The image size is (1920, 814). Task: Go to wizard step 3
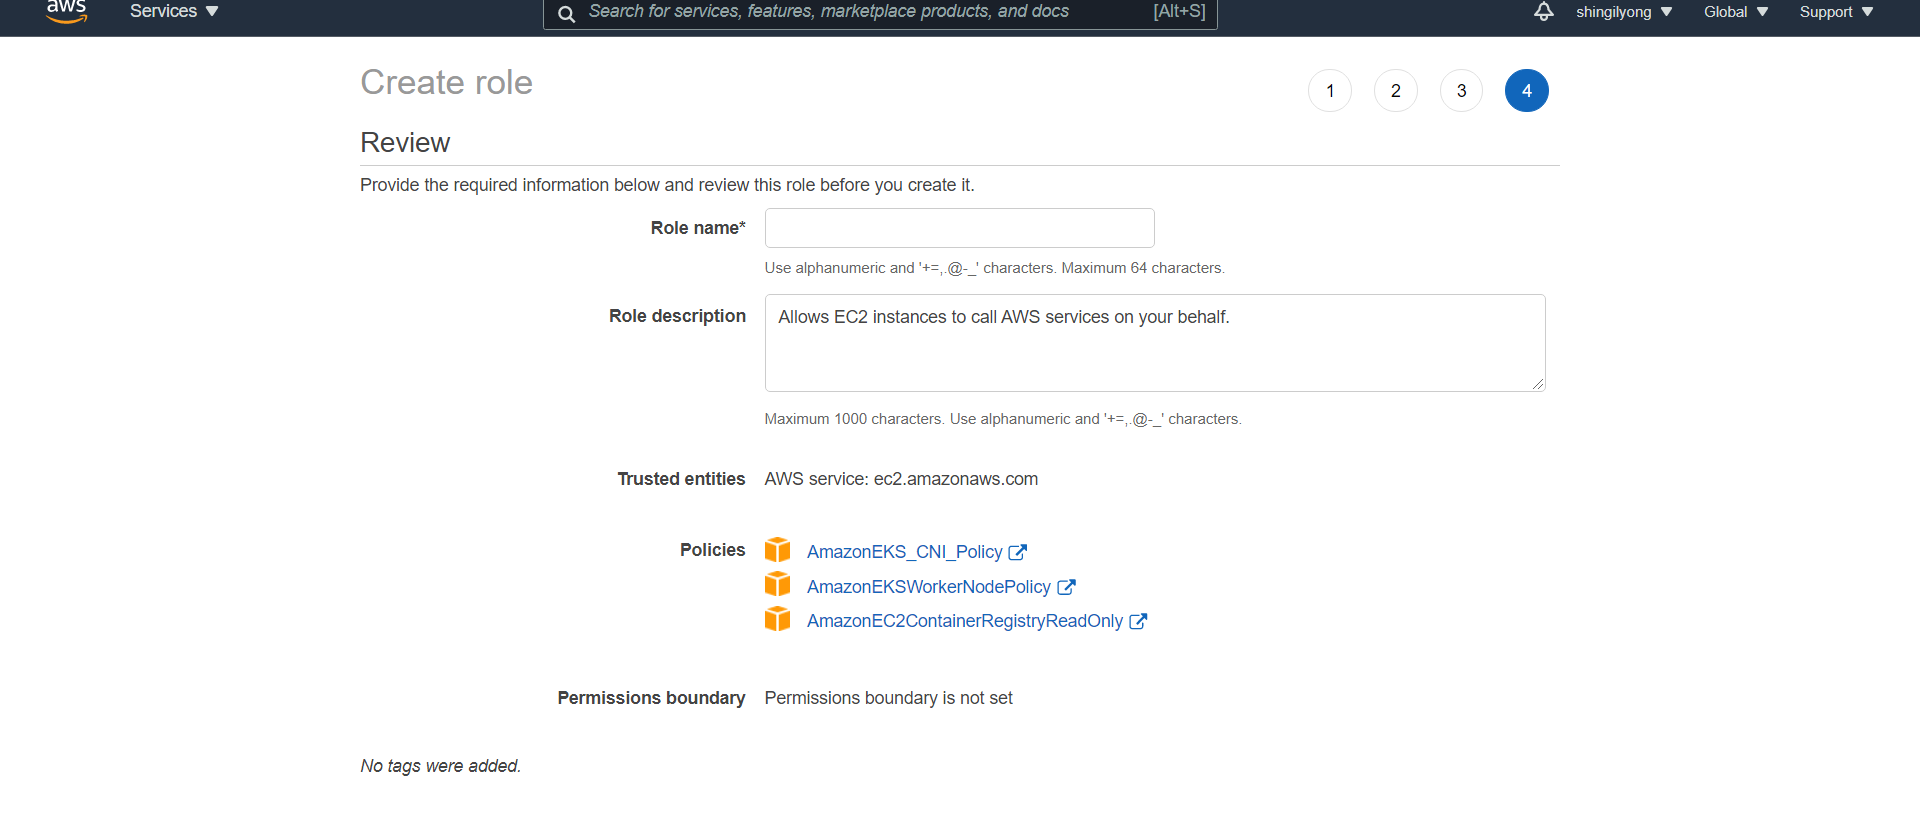(1461, 91)
